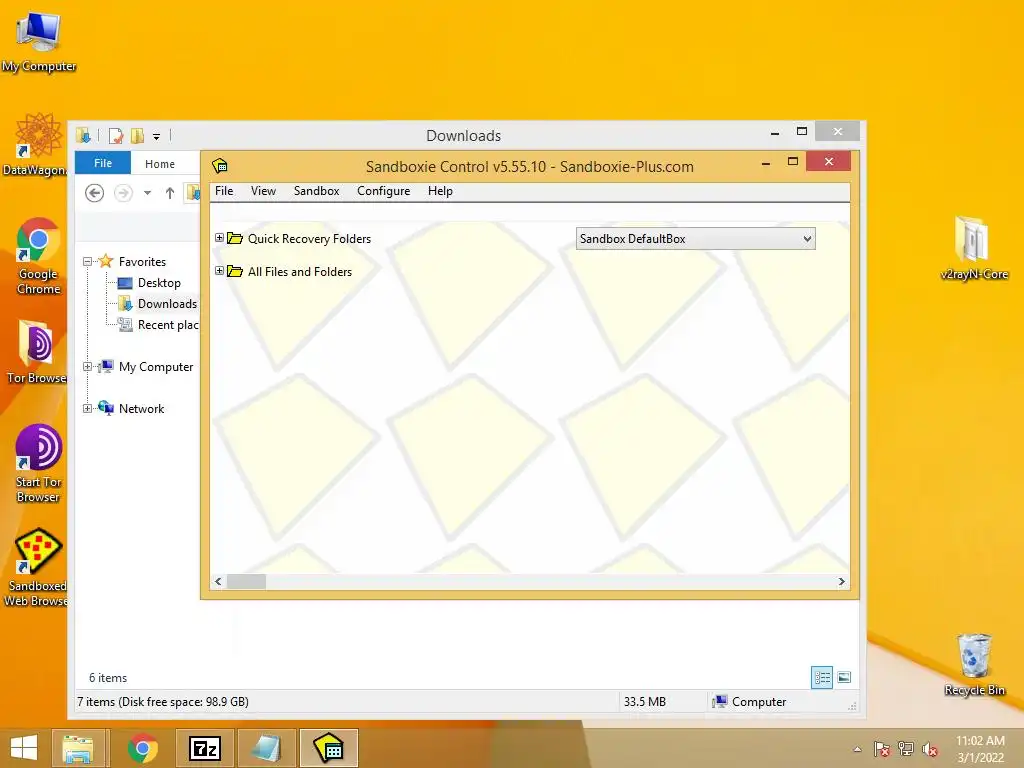
Task: Select Desktop under Favorites
Action: (159, 283)
